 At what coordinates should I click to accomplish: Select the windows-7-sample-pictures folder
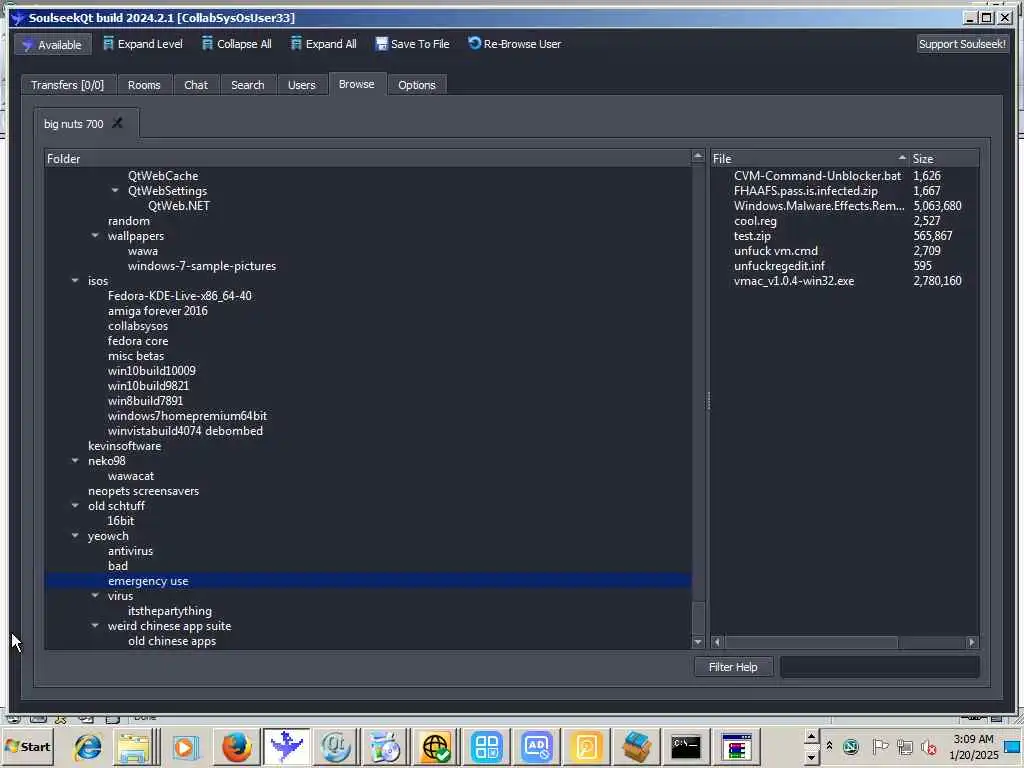click(202, 266)
